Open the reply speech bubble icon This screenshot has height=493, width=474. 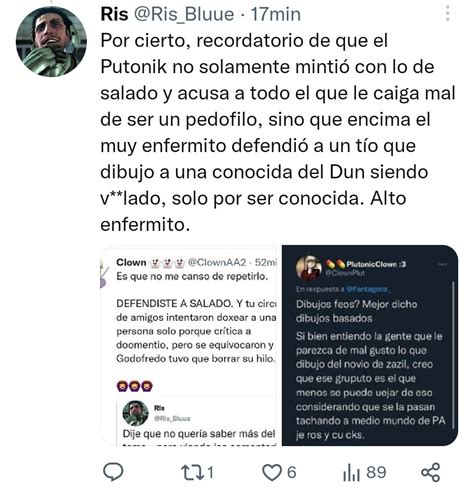(x=113, y=472)
